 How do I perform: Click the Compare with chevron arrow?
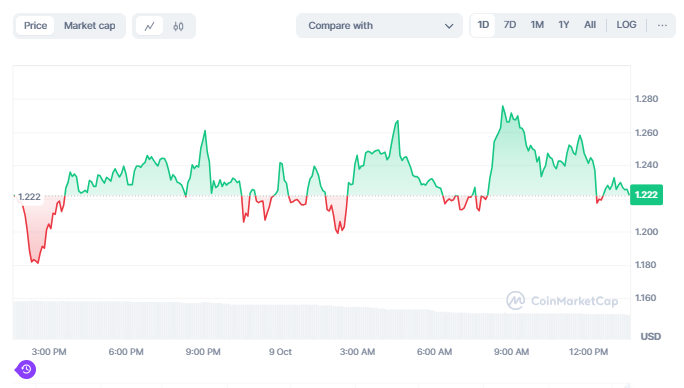(x=448, y=26)
